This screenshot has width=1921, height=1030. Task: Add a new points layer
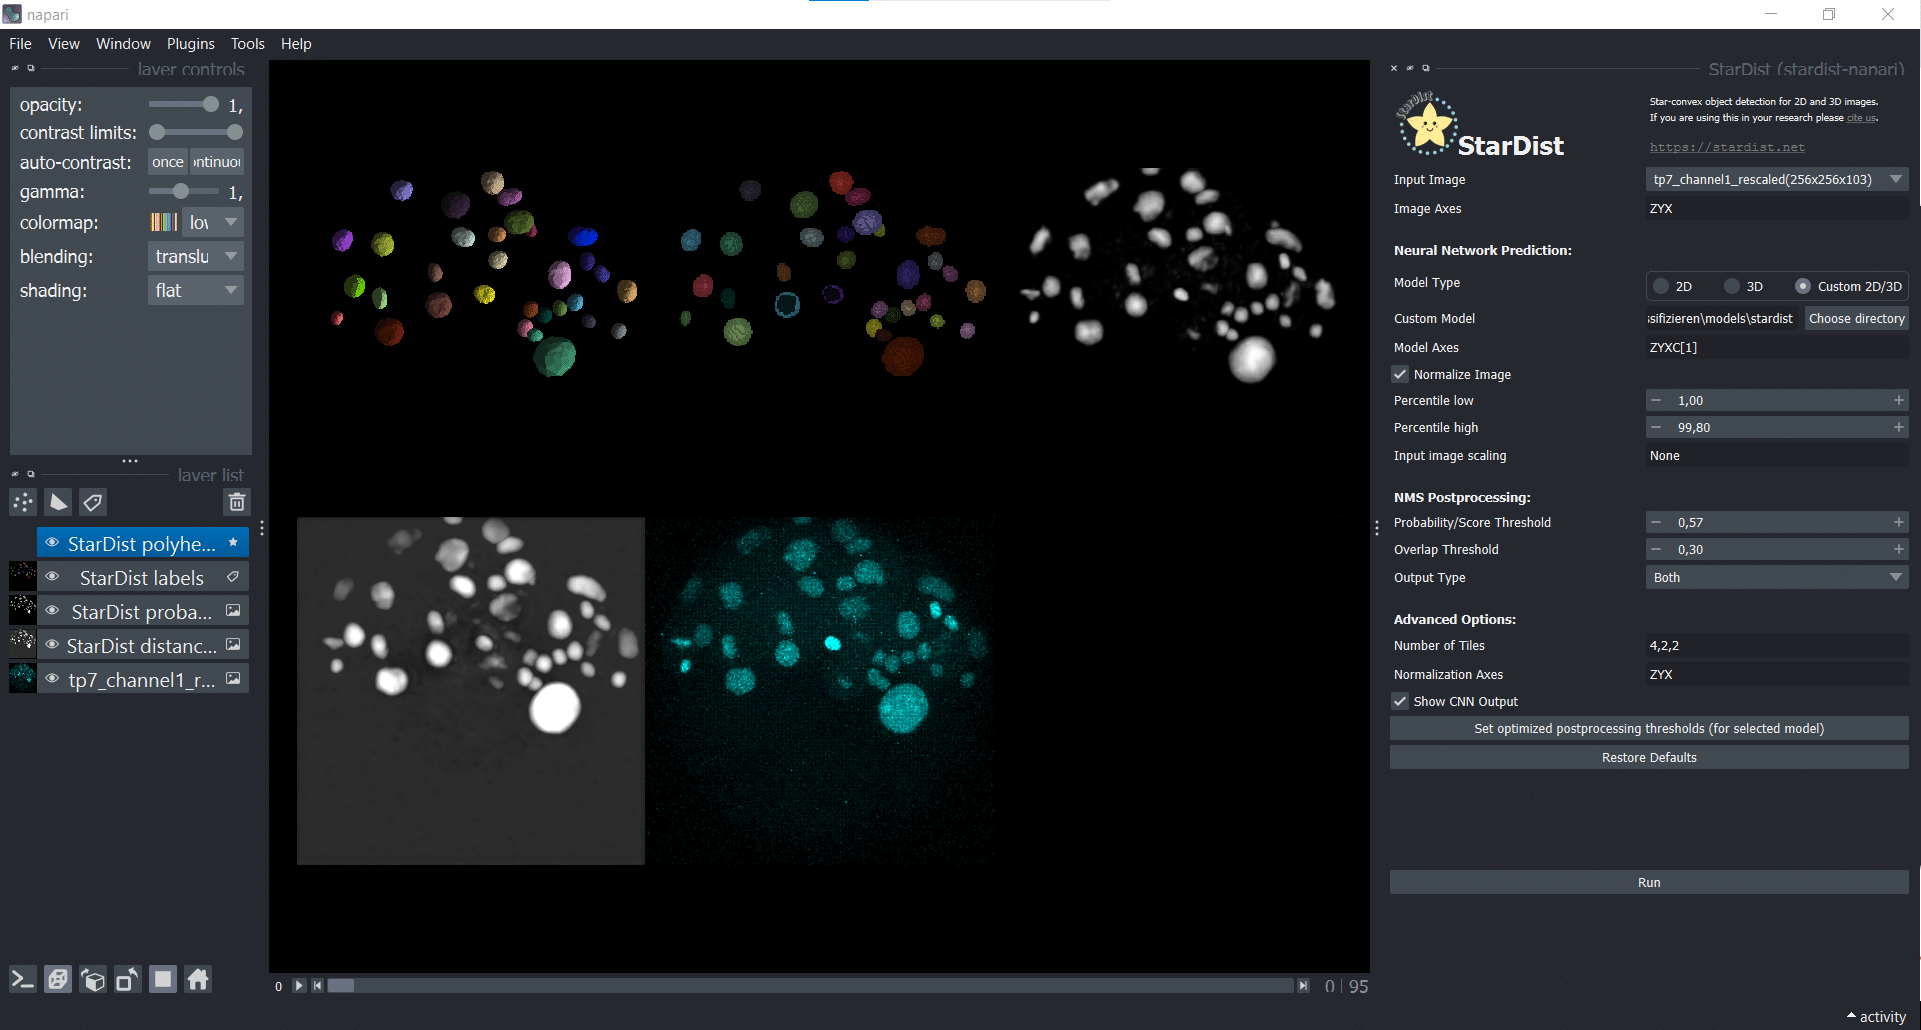tap(23, 502)
